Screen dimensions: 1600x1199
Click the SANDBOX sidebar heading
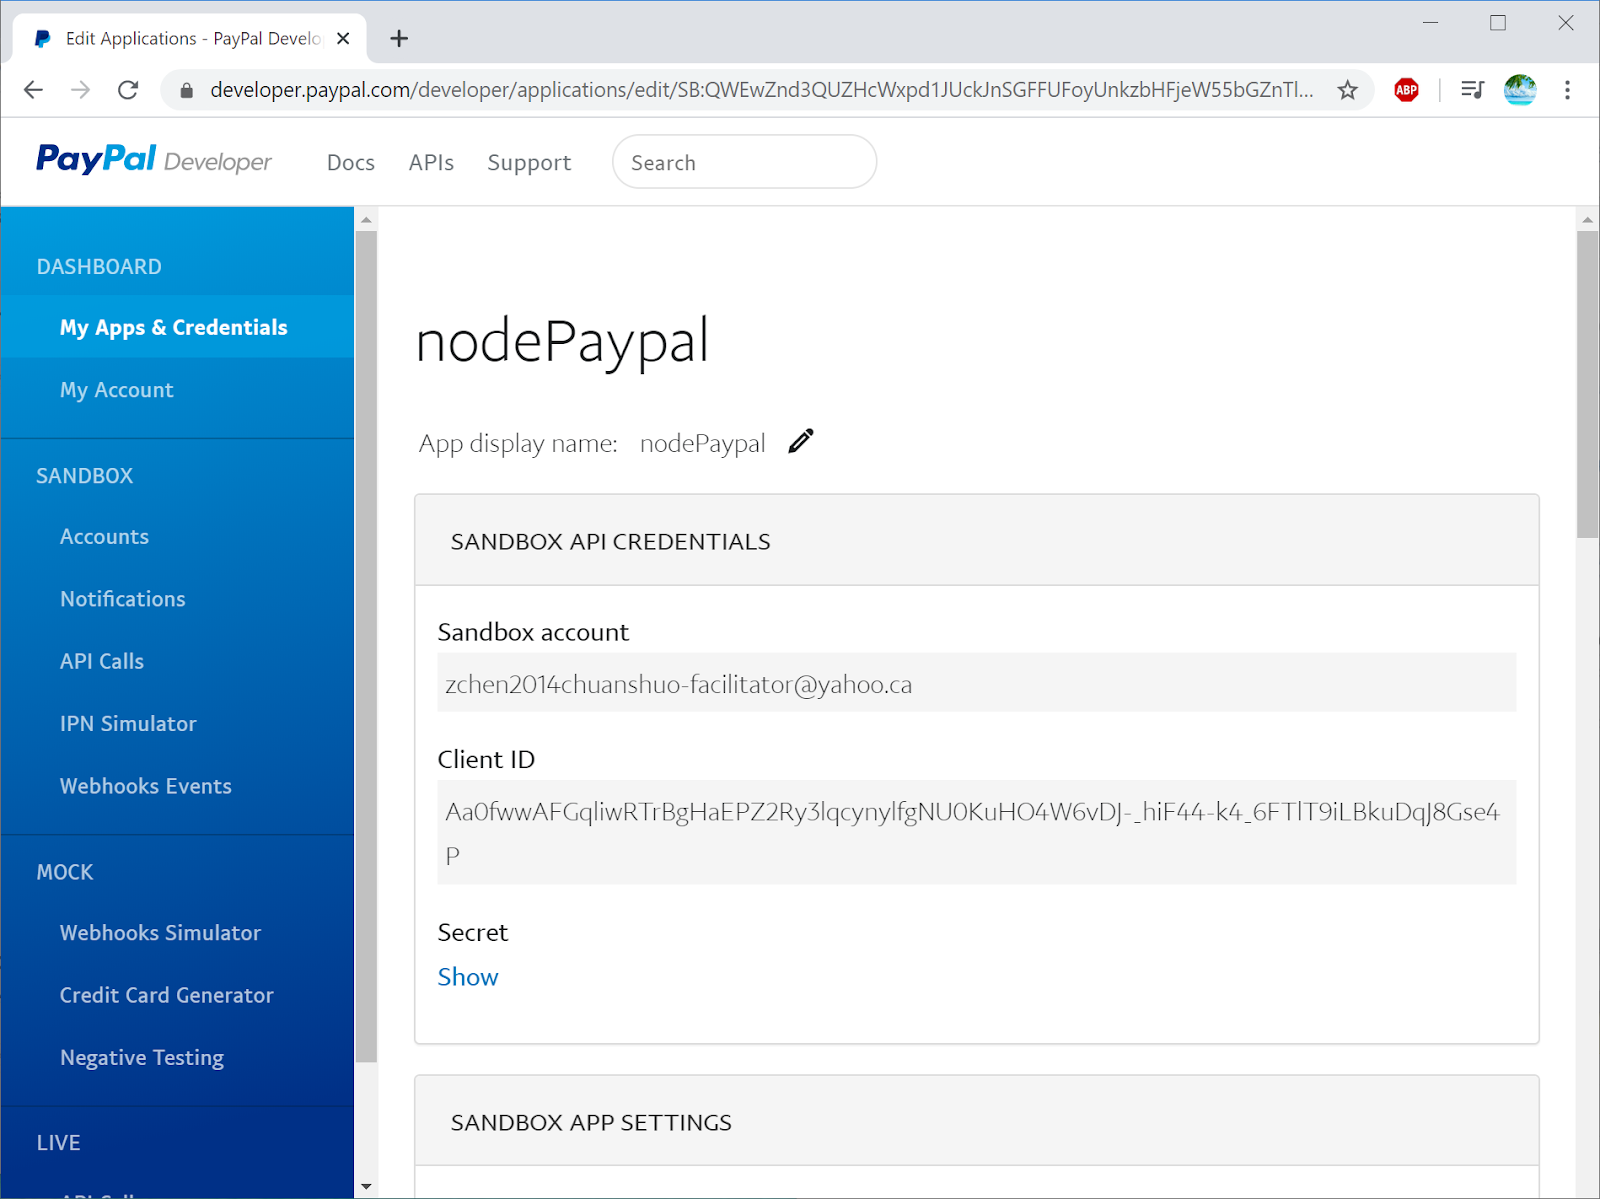pyautogui.click(x=85, y=476)
